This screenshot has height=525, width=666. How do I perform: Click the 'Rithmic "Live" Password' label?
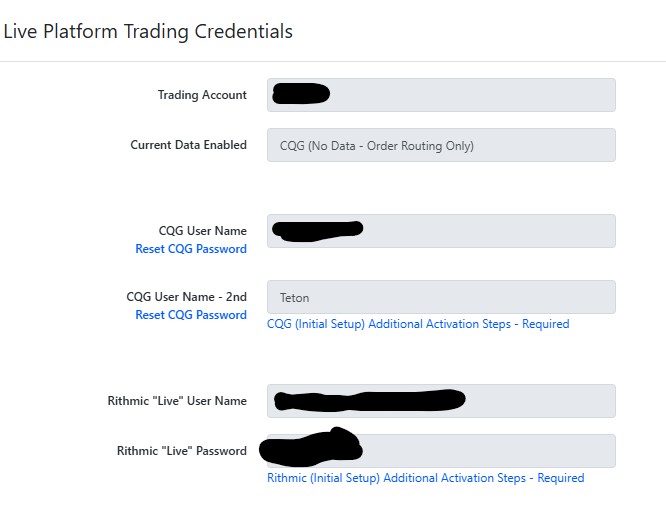point(182,451)
